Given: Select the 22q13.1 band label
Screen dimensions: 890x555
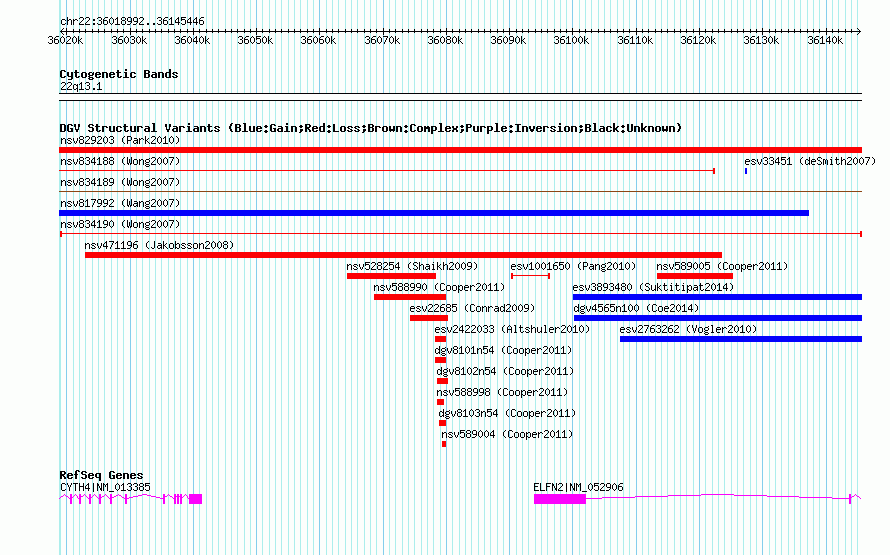Looking at the screenshot, I should [x=81, y=86].
